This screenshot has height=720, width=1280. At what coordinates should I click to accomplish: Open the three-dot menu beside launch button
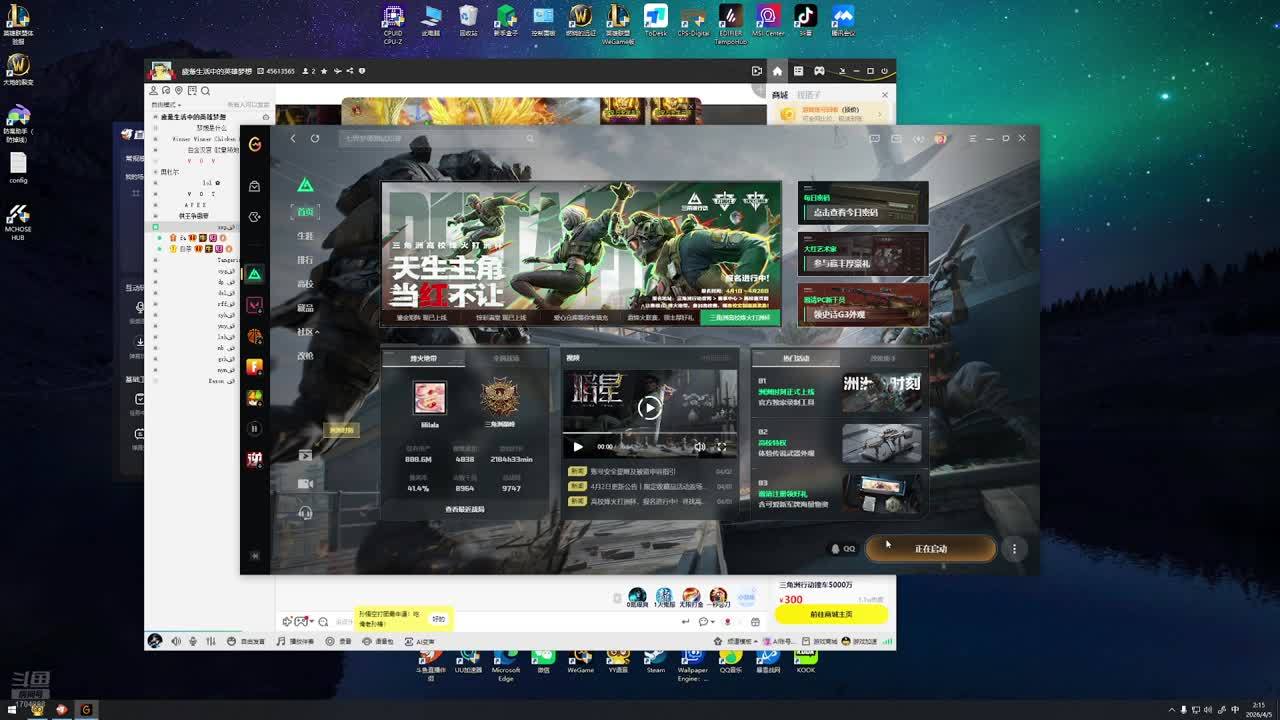point(1014,549)
